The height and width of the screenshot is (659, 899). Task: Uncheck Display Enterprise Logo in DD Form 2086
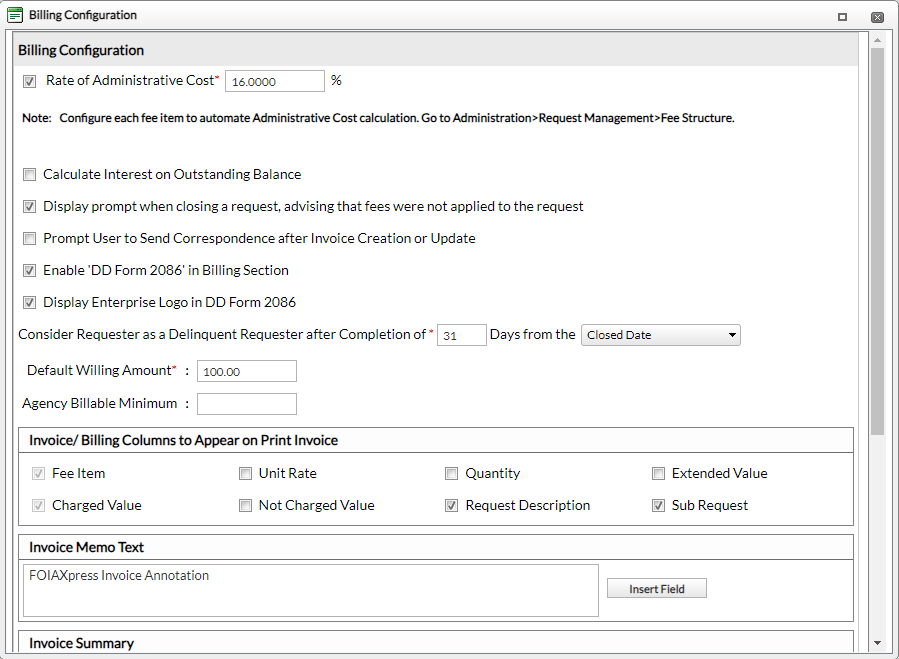pos(29,302)
